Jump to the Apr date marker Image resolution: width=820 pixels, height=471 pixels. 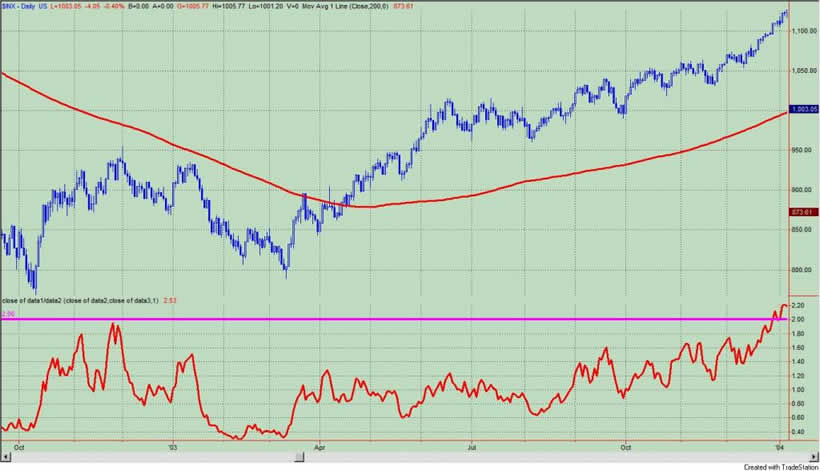[x=320, y=448]
